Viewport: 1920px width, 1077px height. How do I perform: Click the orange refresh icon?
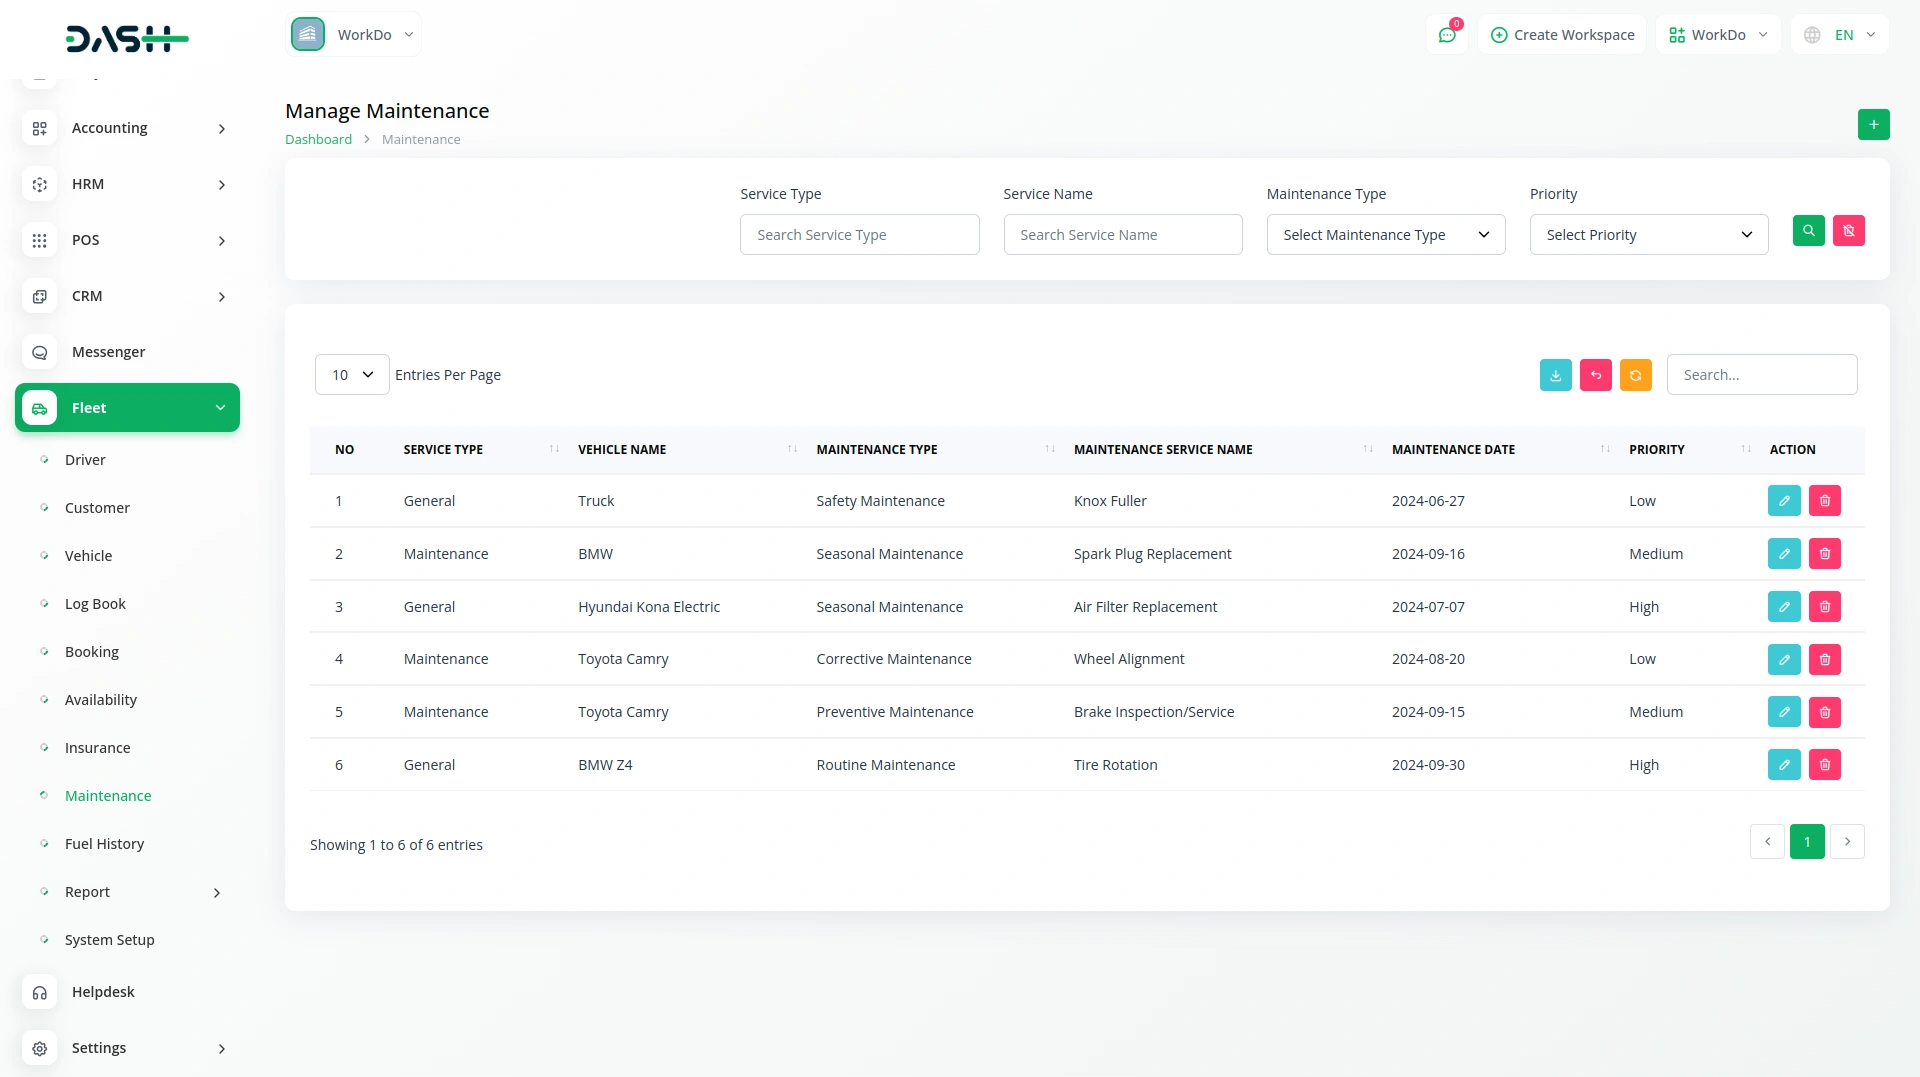[x=1635, y=375]
